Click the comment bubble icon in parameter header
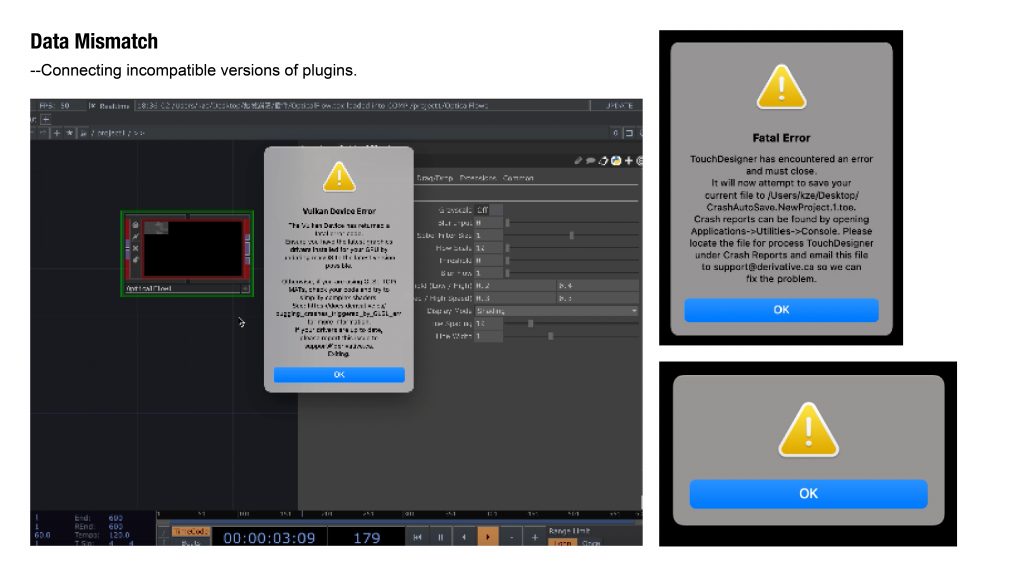 tap(590, 160)
